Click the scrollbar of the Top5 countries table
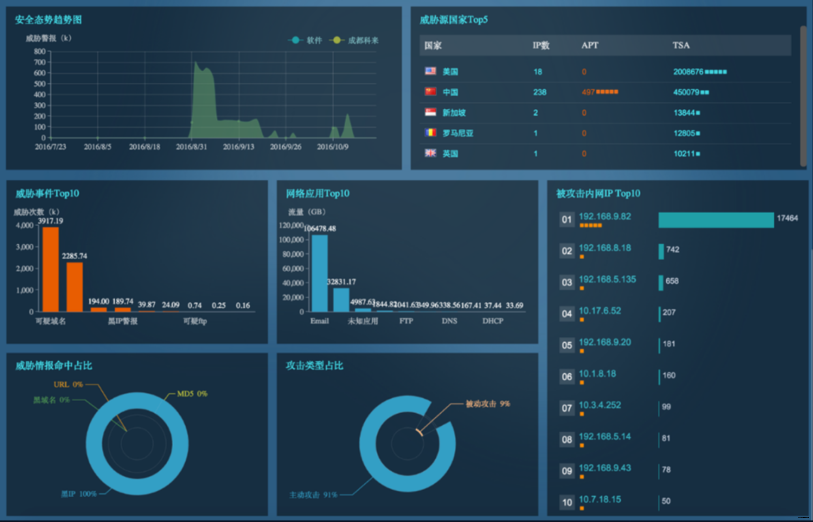 (803, 96)
